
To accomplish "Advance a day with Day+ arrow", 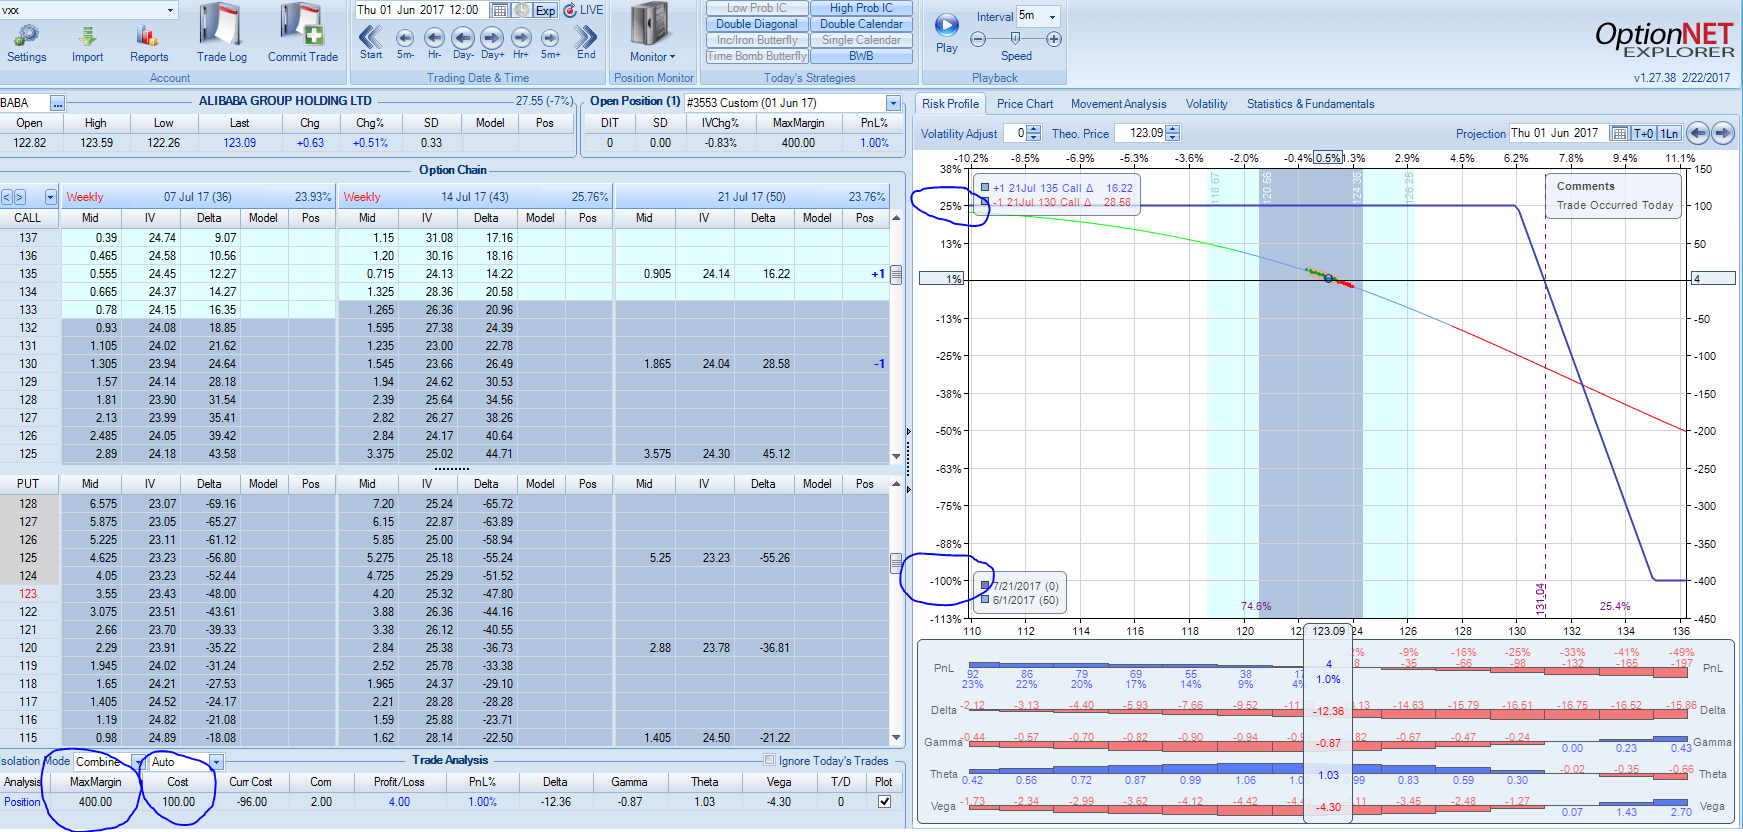I will tap(492, 38).
